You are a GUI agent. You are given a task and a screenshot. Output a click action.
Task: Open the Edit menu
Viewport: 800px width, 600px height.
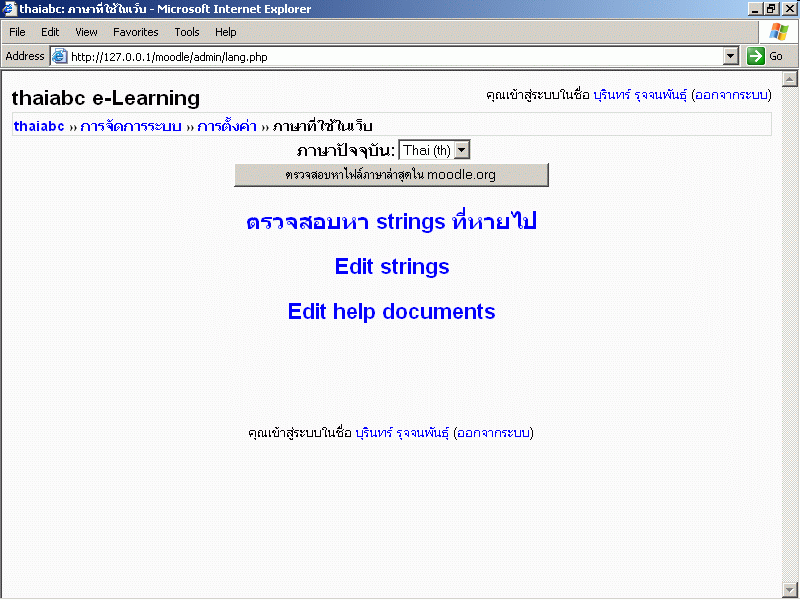pyautogui.click(x=50, y=32)
